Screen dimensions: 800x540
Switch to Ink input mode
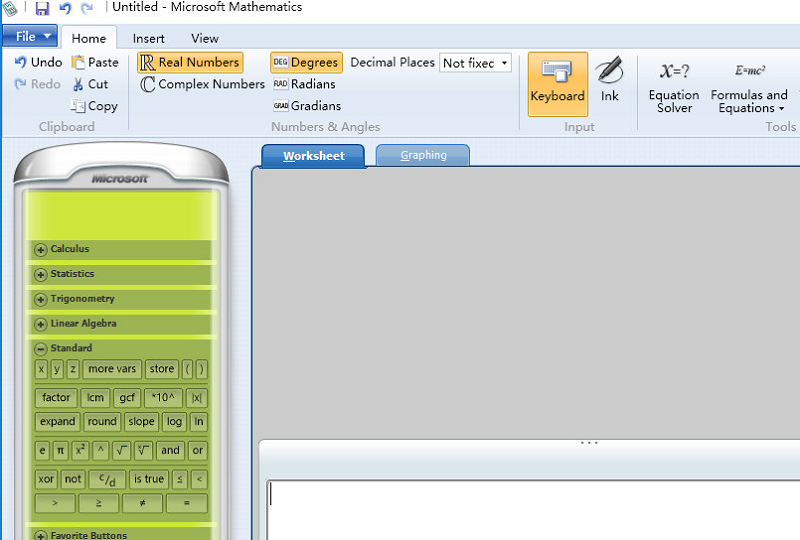609,80
